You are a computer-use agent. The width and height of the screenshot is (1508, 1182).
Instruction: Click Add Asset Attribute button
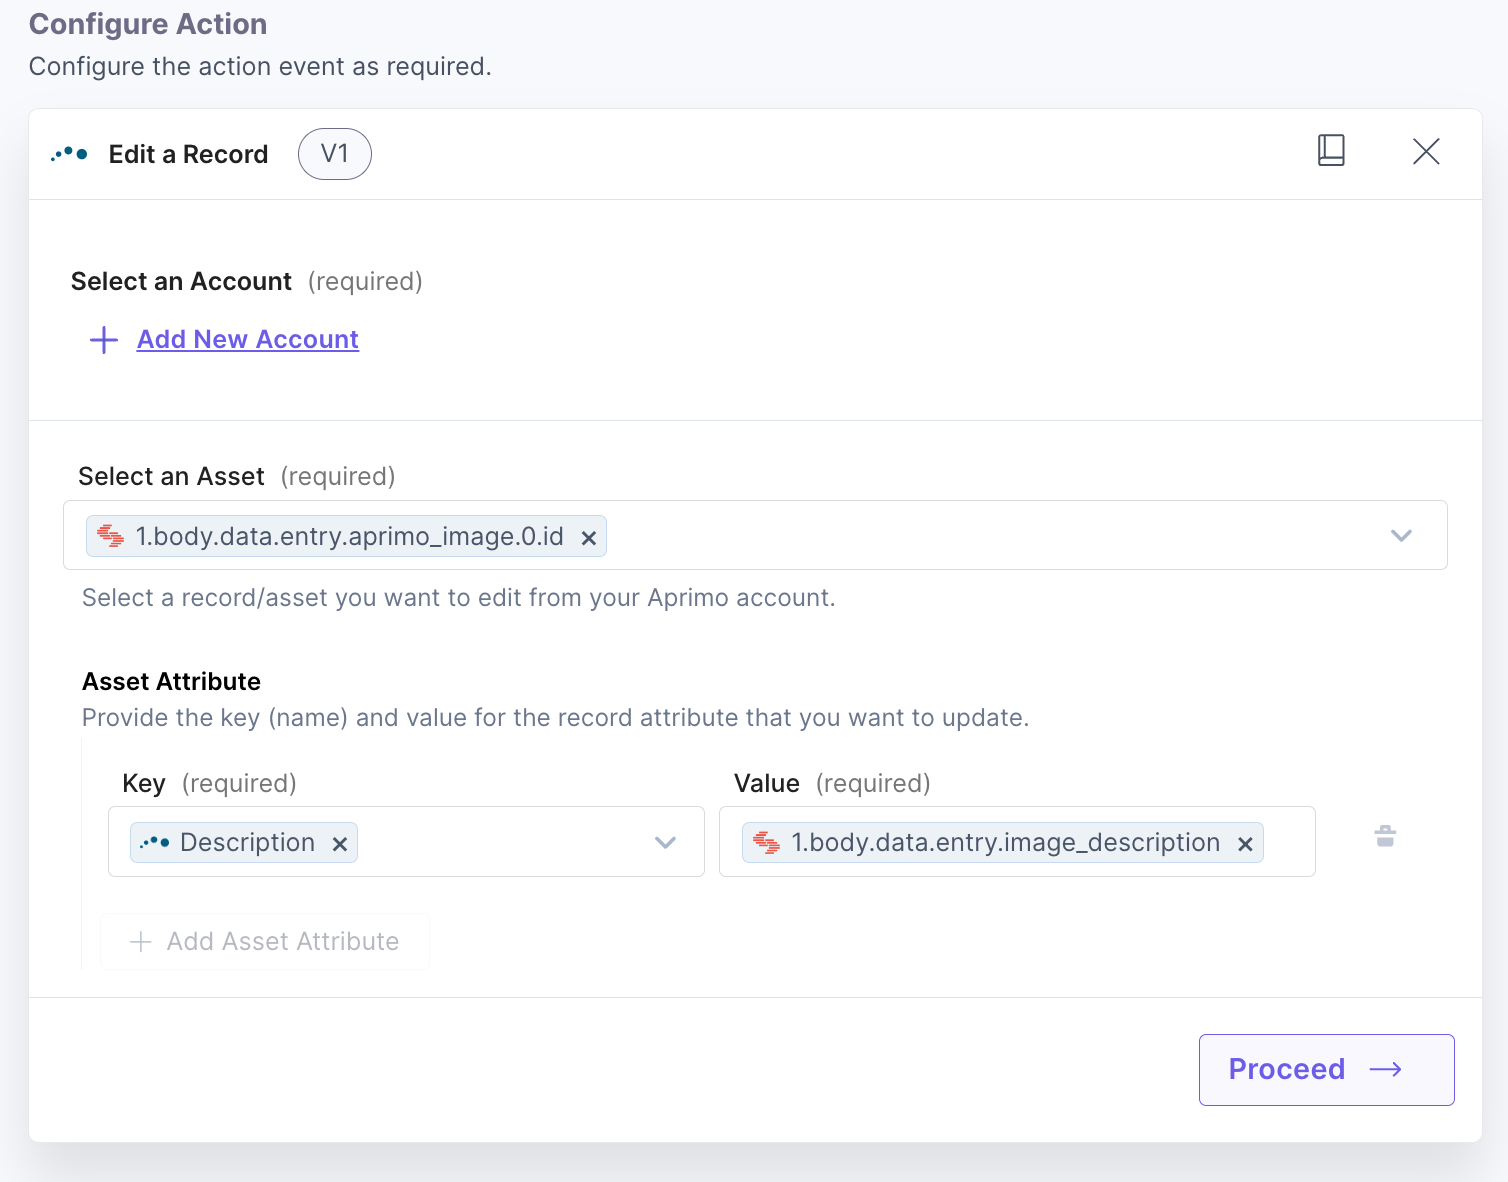click(x=265, y=941)
